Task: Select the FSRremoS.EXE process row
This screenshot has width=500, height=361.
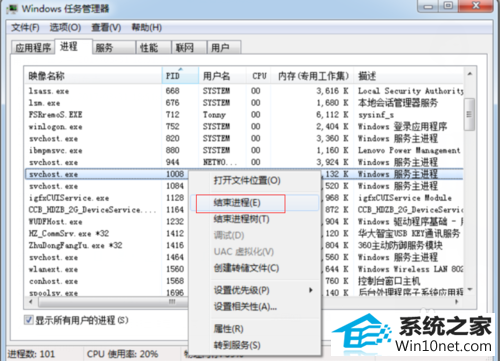Action: pos(244,115)
